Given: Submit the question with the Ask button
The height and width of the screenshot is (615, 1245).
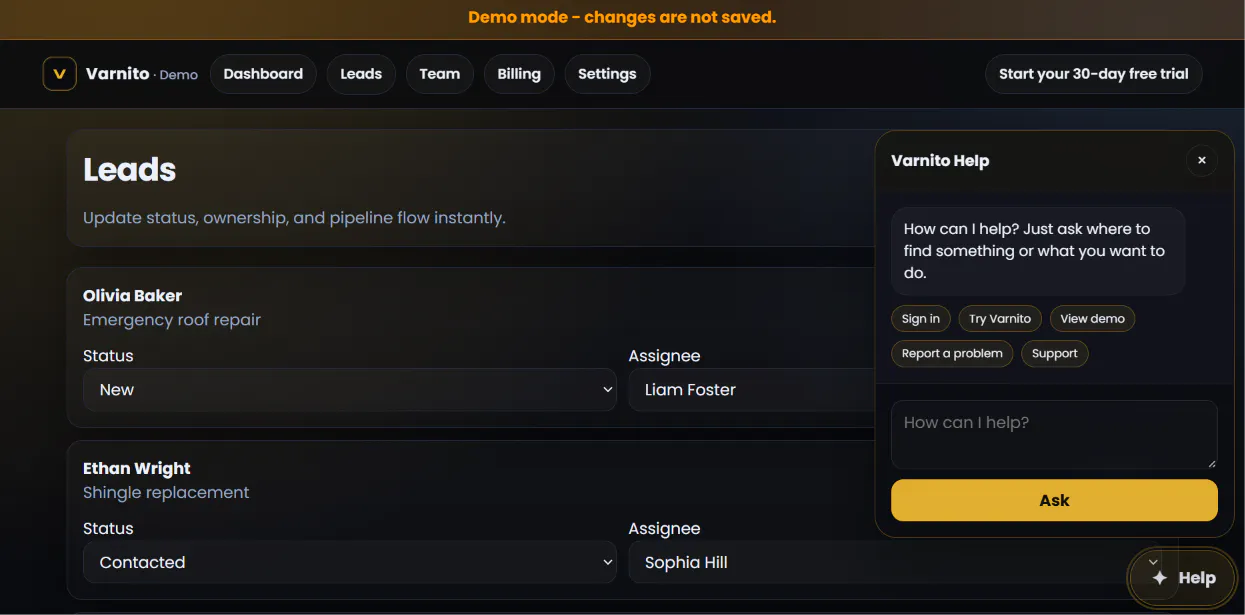Looking at the screenshot, I should coord(1054,500).
